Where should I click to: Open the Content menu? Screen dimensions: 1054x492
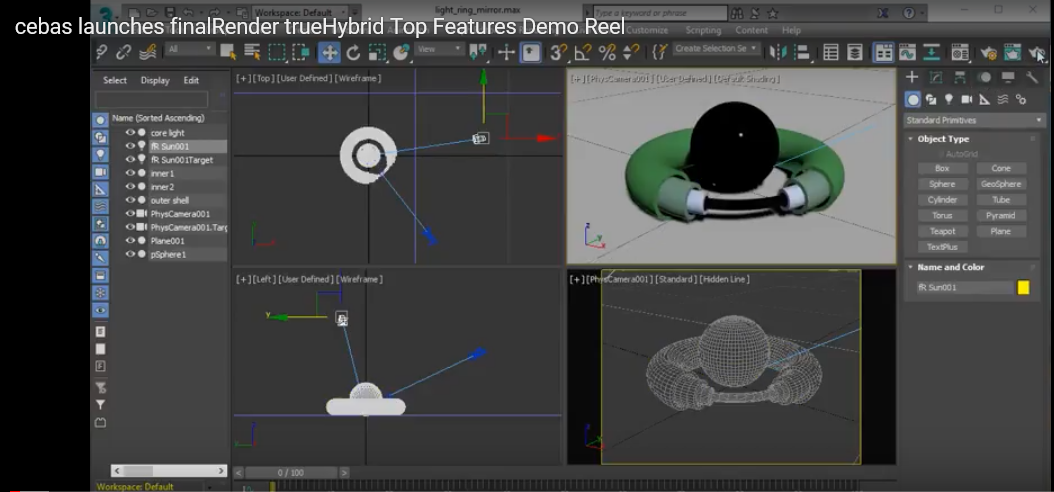[x=752, y=30]
